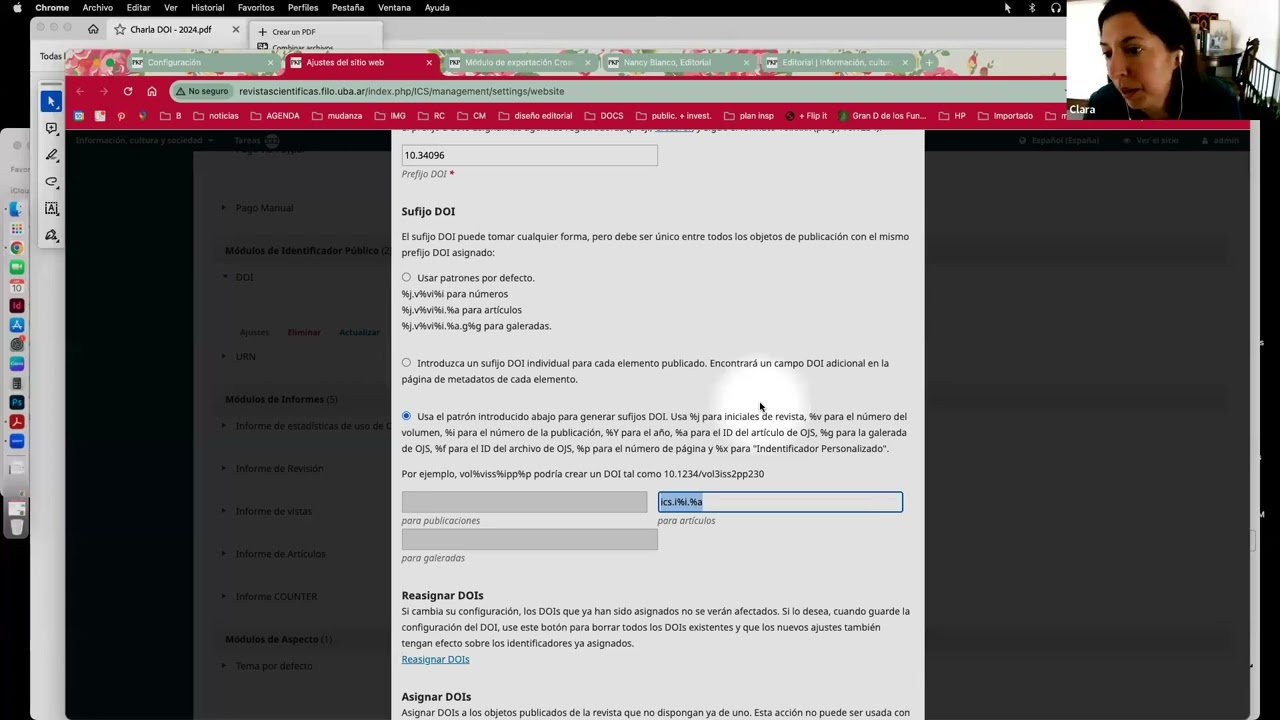1280x720 pixels.
Task: Expand the URN plugin row
Action: pos(224,356)
